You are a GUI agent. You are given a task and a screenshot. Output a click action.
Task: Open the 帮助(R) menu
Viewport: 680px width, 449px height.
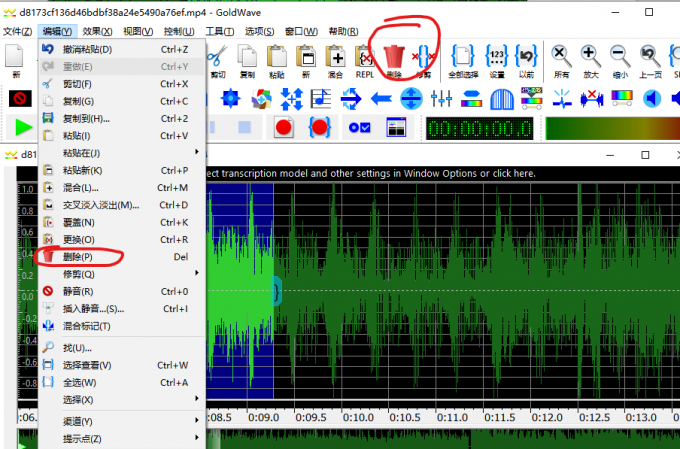pos(343,31)
